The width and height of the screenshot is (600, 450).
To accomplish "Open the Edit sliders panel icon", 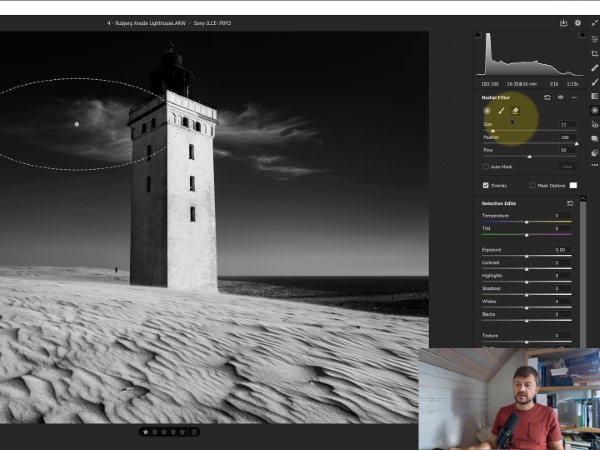I will pos(595,38).
